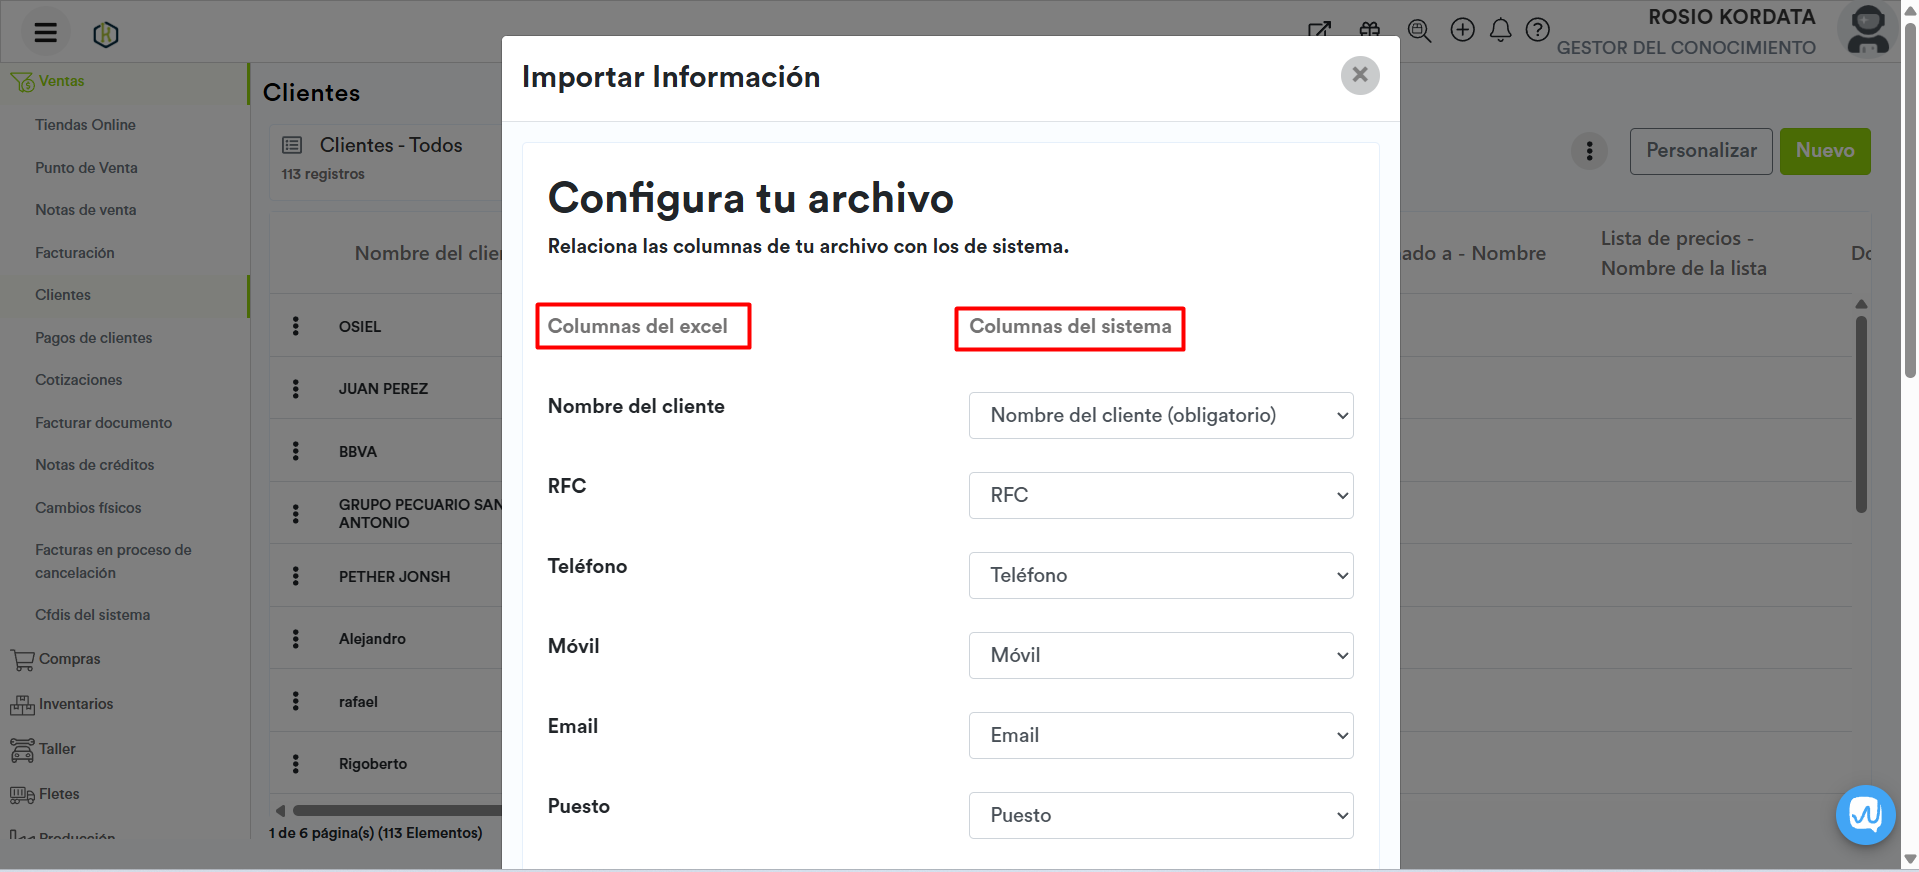This screenshot has height=872, width=1919.
Task: Click the plus circle quick-add icon
Action: point(1462,30)
